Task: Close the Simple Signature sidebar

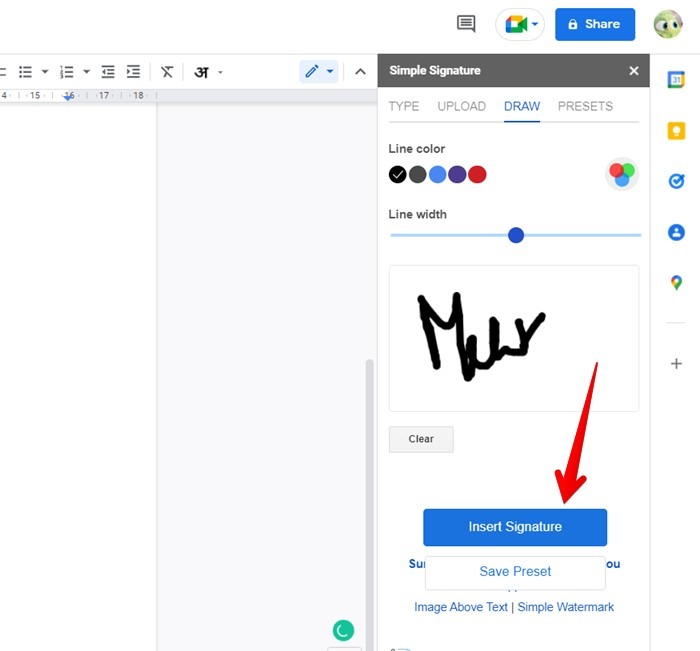Action: pyautogui.click(x=633, y=71)
